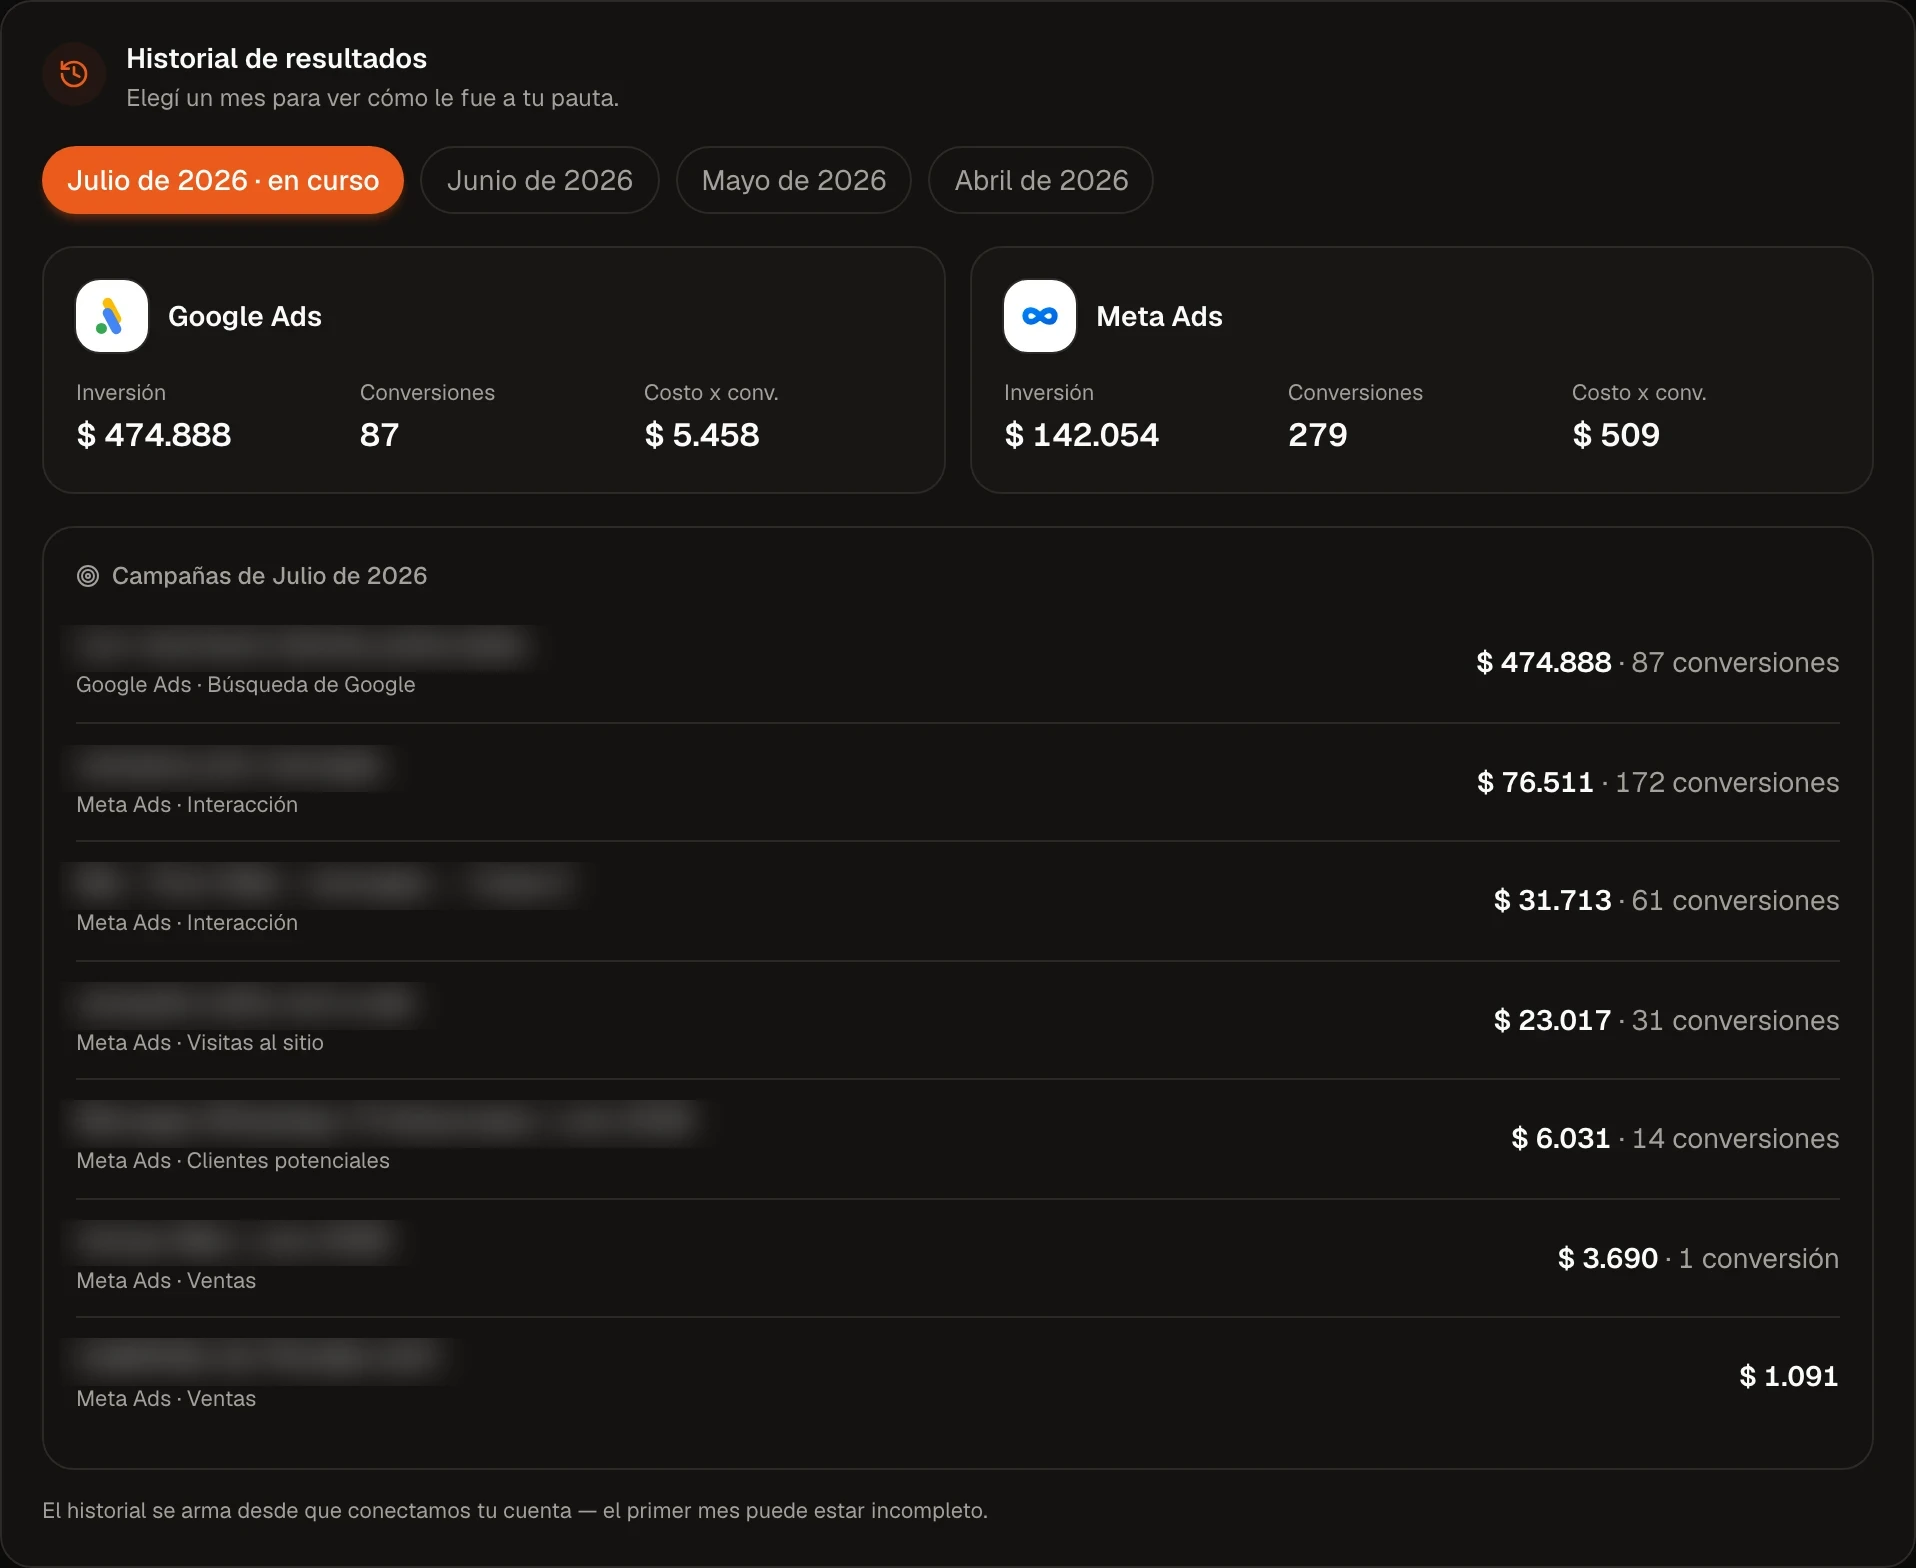Click the orange history clock icon

click(x=74, y=74)
